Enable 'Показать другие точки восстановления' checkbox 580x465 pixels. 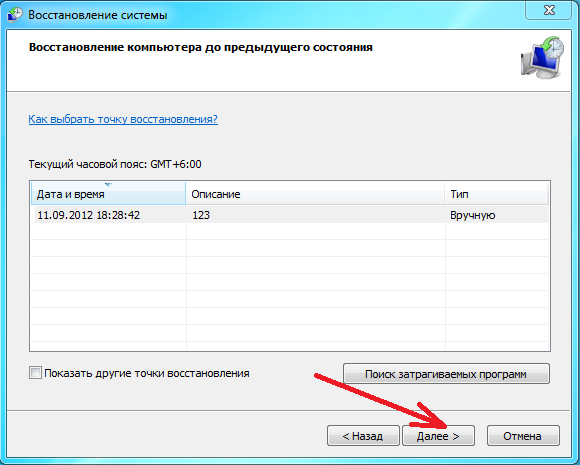(36, 373)
